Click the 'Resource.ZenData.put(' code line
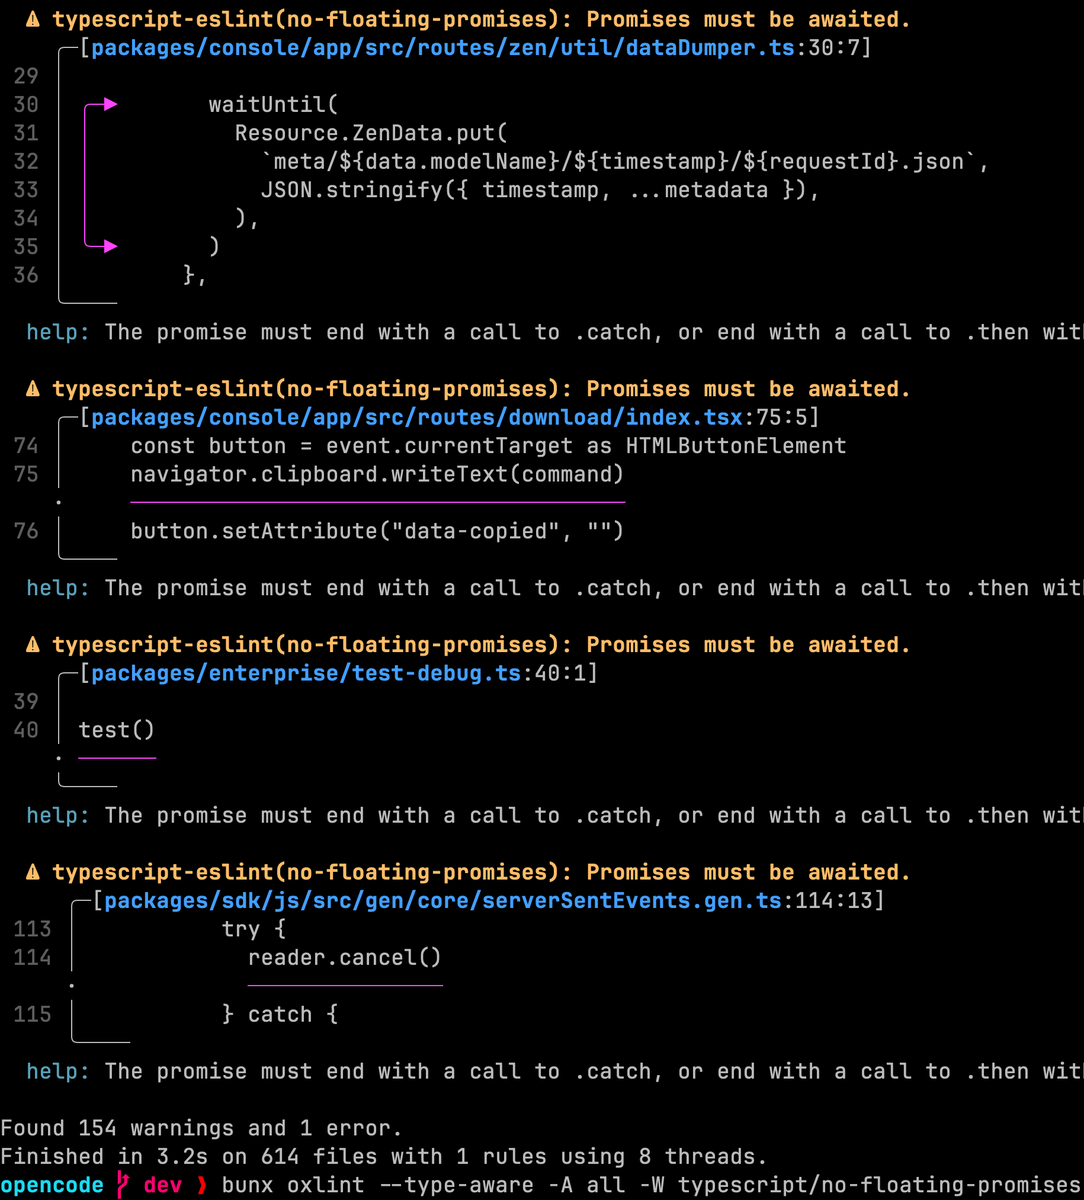 tap(372, 133)
